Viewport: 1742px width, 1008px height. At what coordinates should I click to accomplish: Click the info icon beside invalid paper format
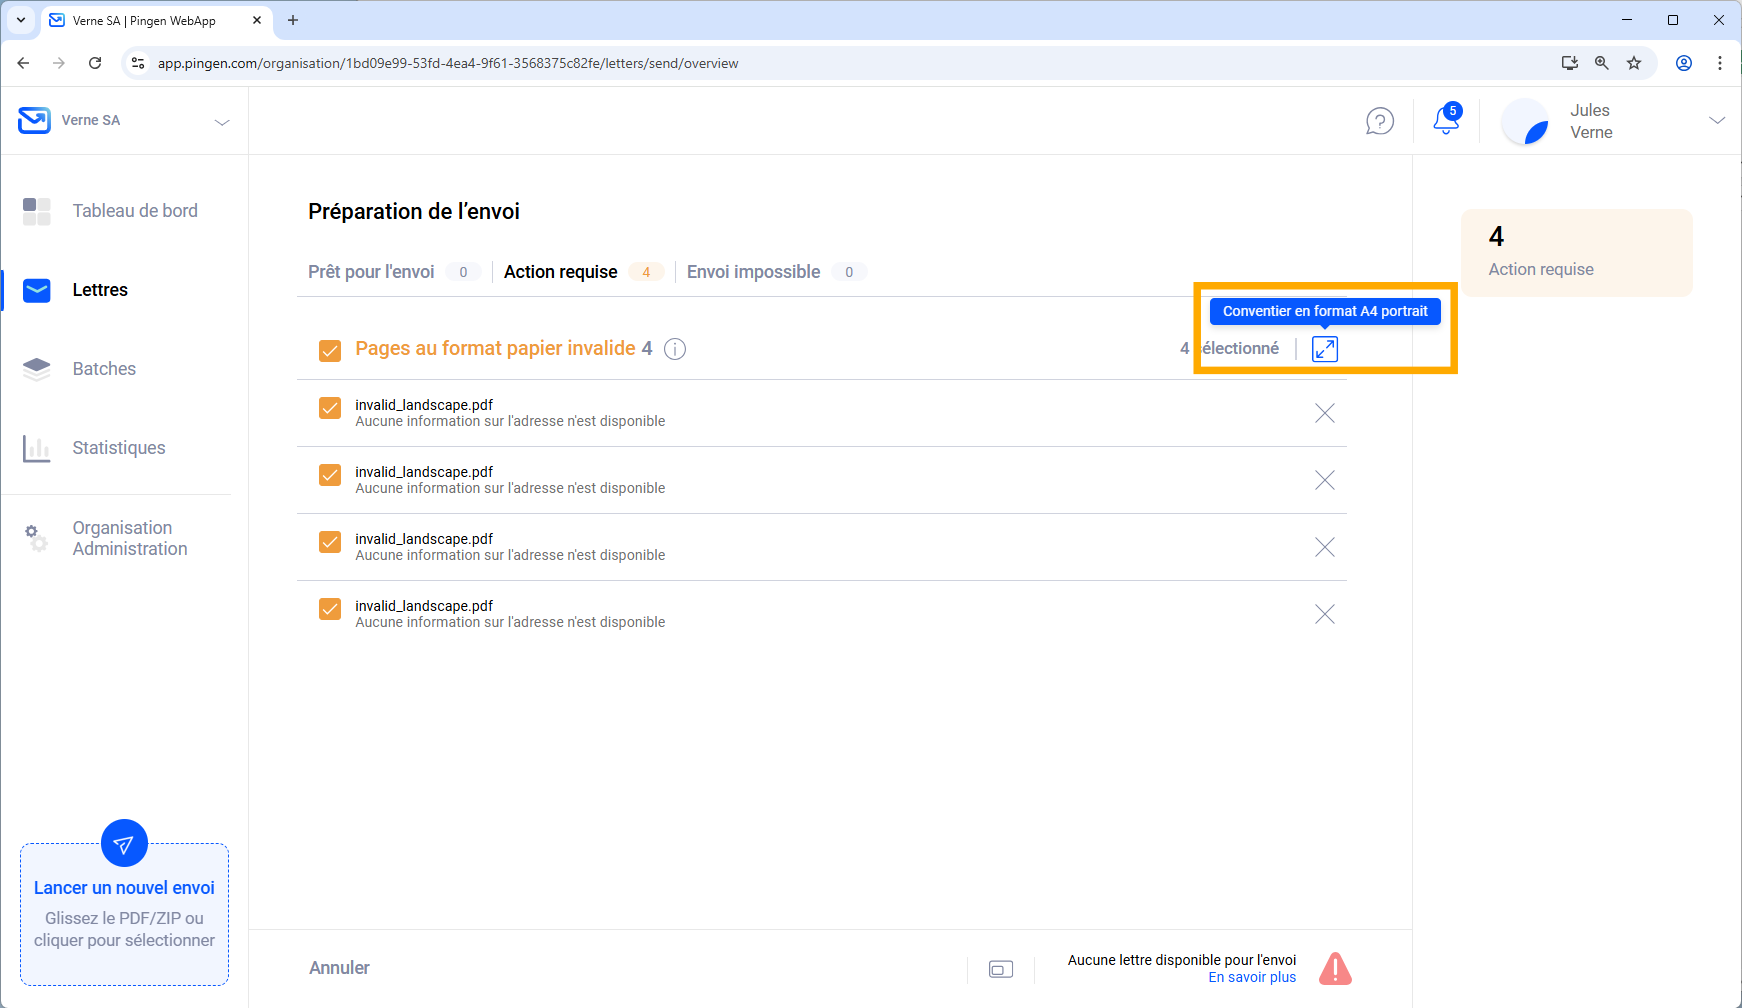pyautogui.click(x=675, y=349)
